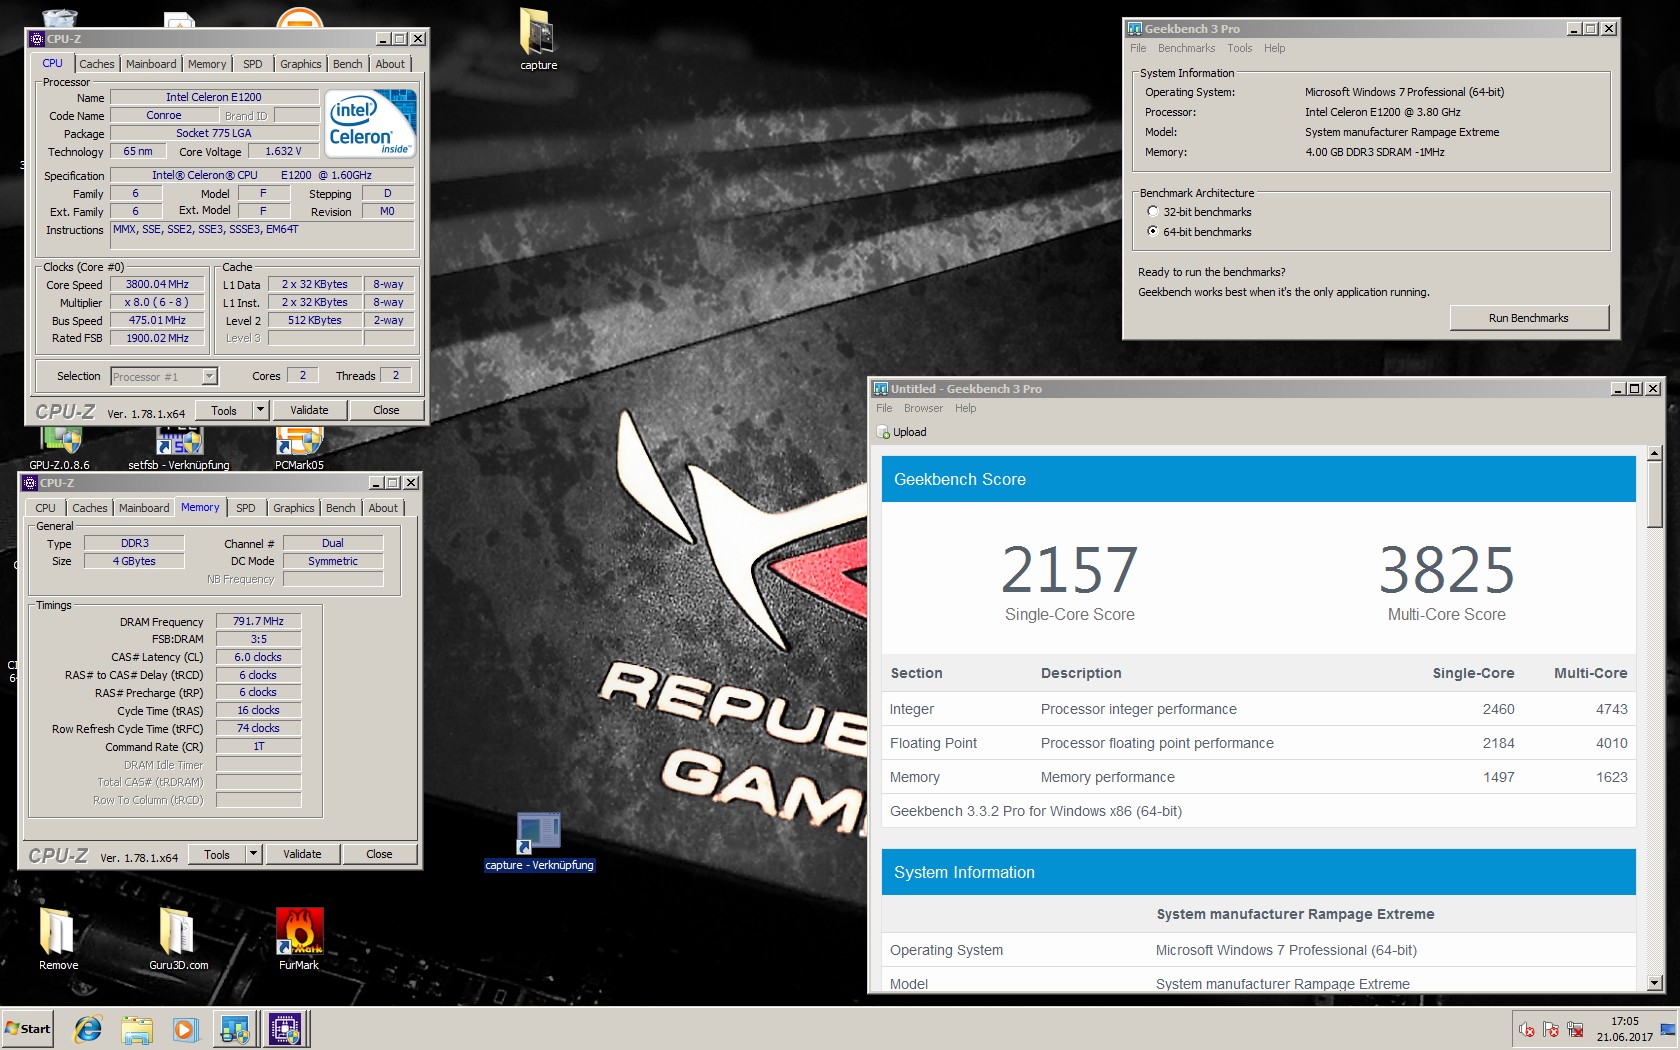Switch to Mainboard tab in top CPU-Z
The width and height of the screenshot is (1680, 1050).
tap(151, 64)
